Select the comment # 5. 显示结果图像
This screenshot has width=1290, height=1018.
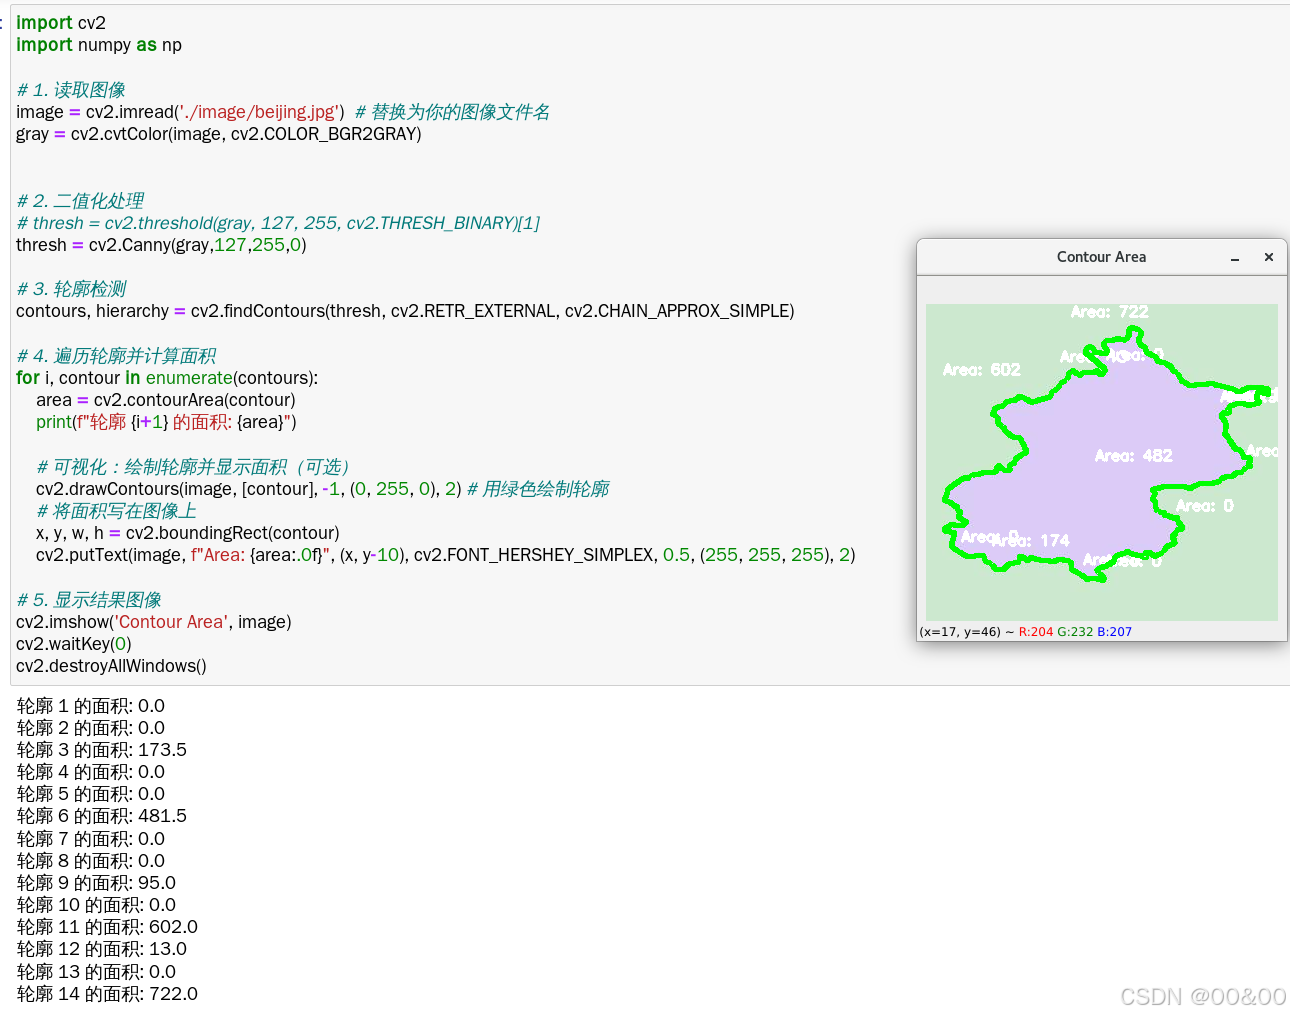pos(88,599)
